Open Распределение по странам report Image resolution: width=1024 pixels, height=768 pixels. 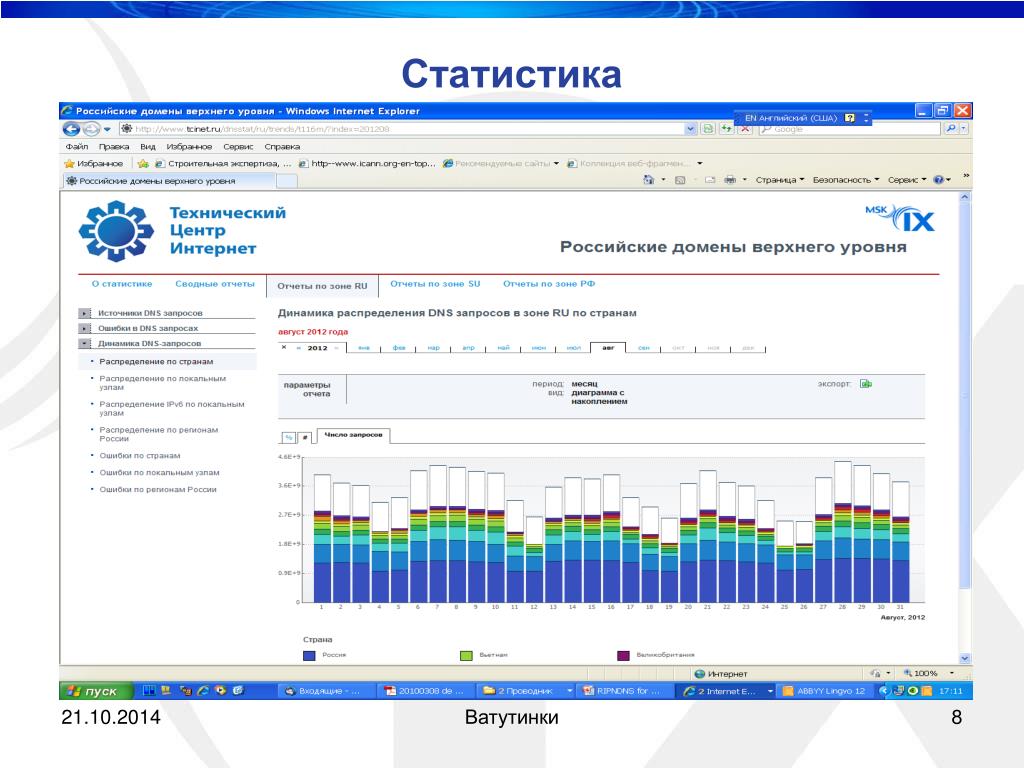coord(156,362)
